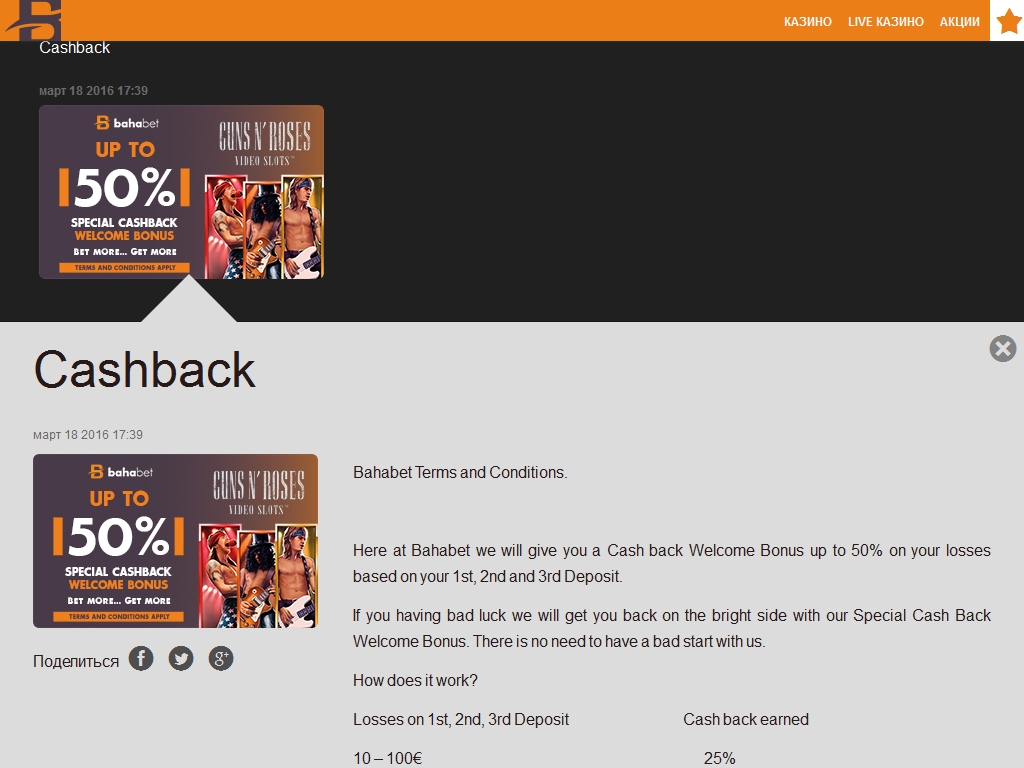Click the upper date март 18 2016 17:39
Image resolution: width=1024 pixels, height=768 pixels.
[93, 91]
